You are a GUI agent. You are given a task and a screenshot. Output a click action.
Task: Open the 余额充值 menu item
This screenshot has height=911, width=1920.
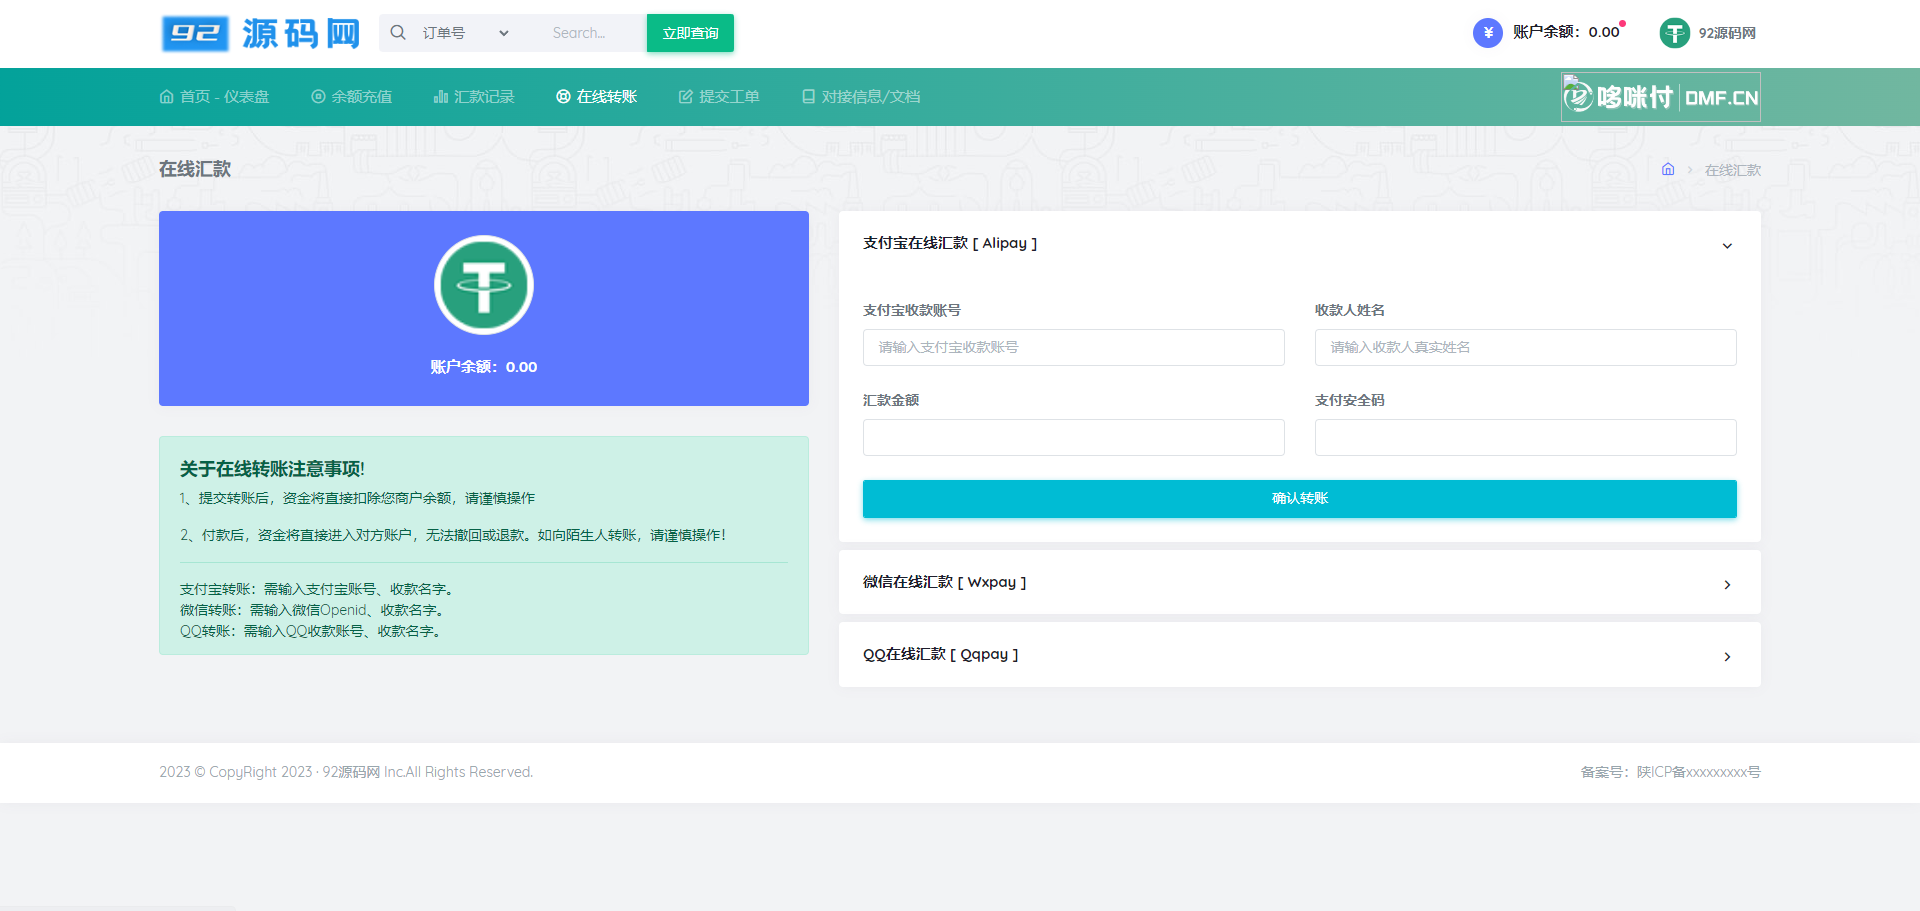(x=352, y=97)
